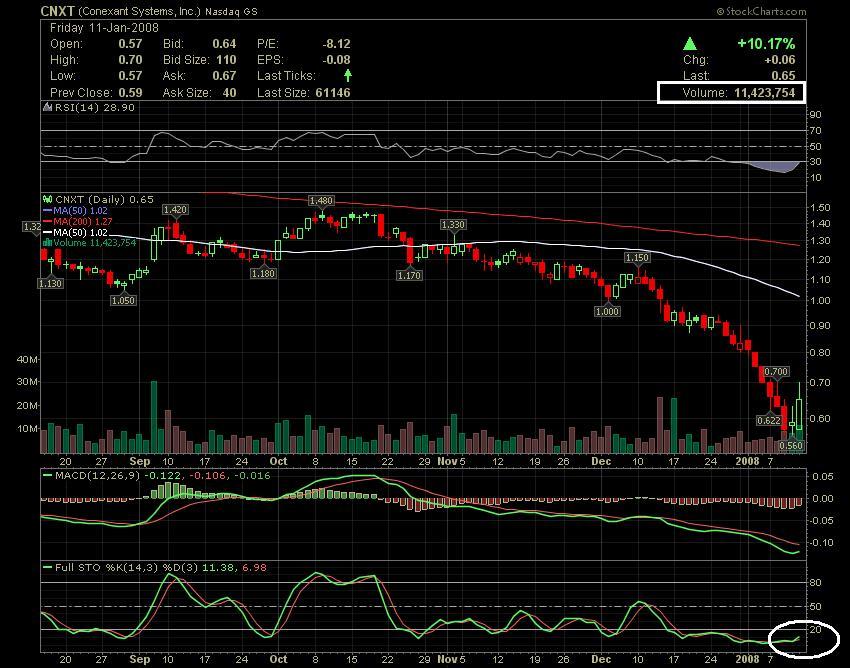The height and width of the screenshot is (668, 850).
Task: Click the Ask Size value 40
Action: pos(229,92)
